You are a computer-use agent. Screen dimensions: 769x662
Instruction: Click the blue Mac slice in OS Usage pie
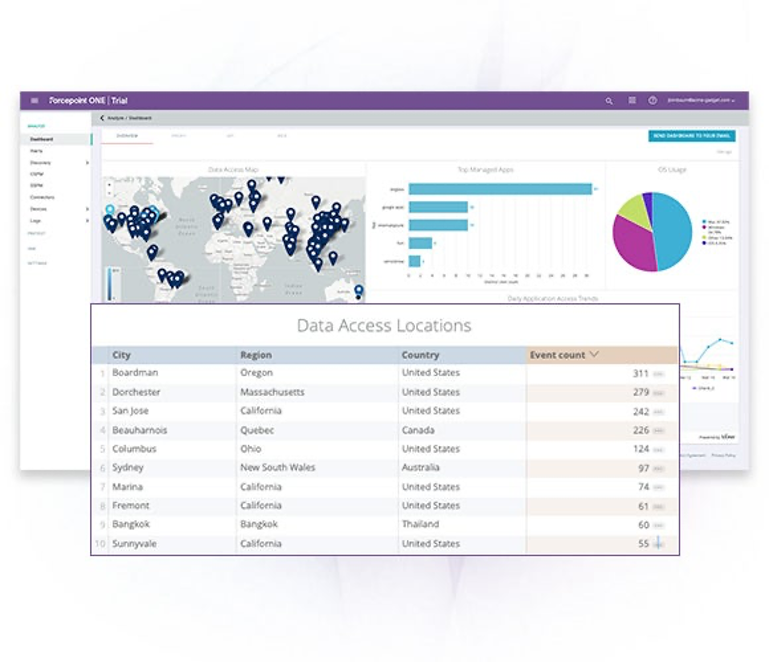click(672, 230)
